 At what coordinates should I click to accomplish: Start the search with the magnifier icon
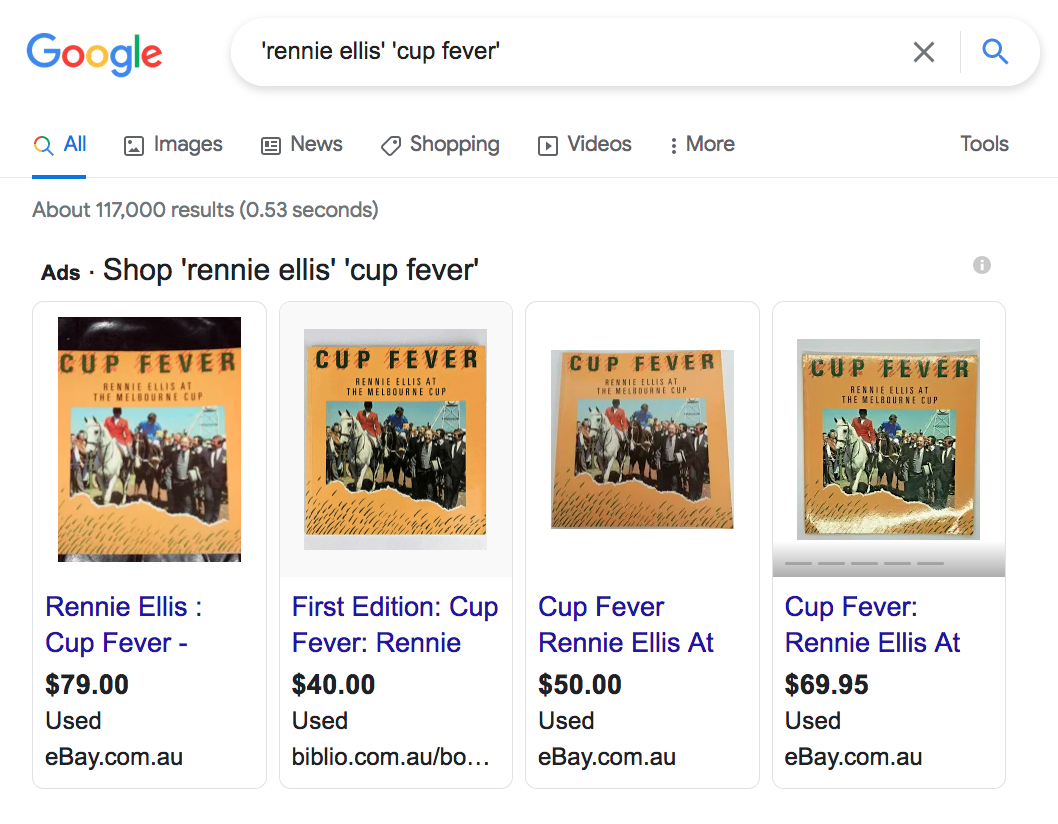point(995,52)
